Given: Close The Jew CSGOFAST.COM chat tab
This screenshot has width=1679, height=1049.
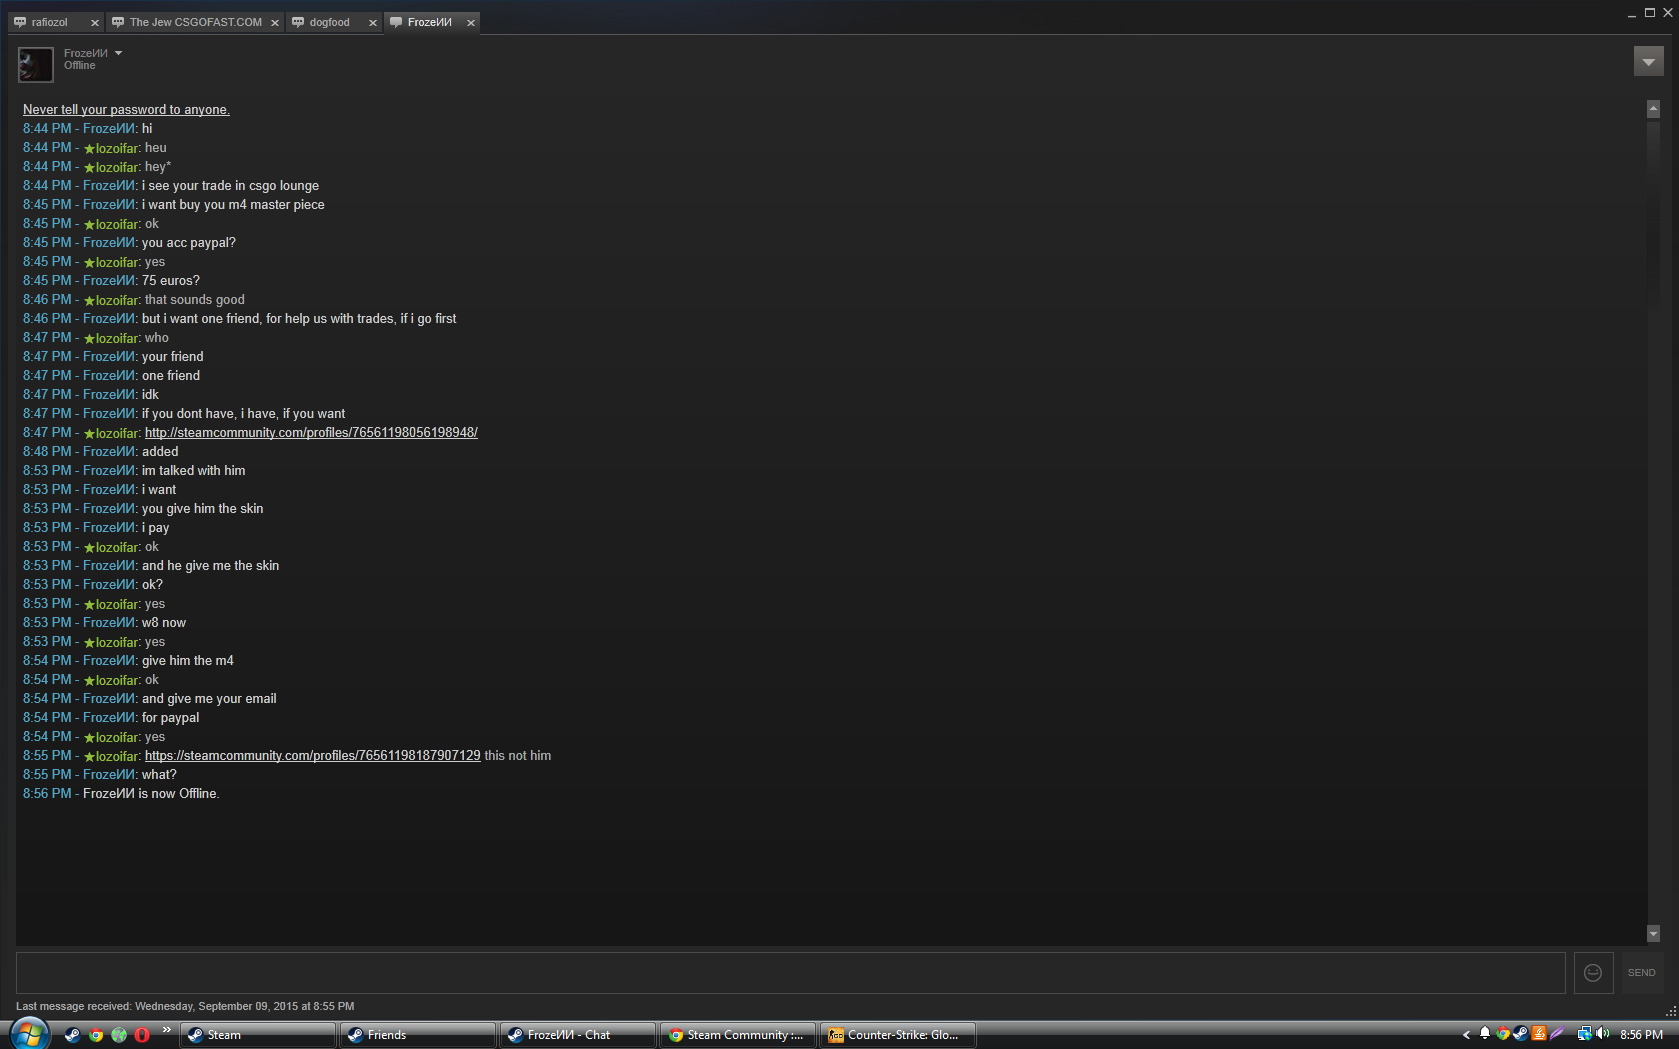Looking at the screenshot, I should coord(275,23).
